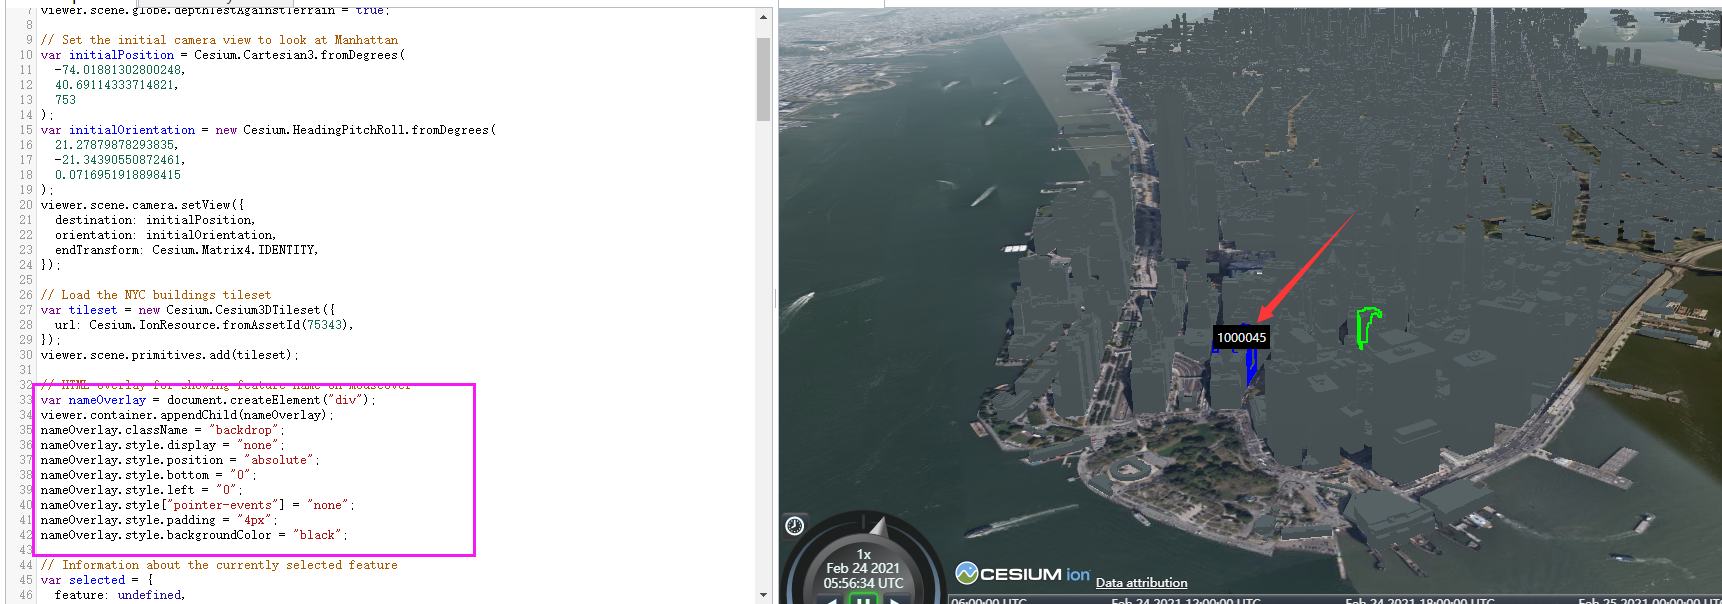Click the pitch value -21.34390550872461
Image resolution: width=1722 pixels, height=604 pixels.
point(120,160)
